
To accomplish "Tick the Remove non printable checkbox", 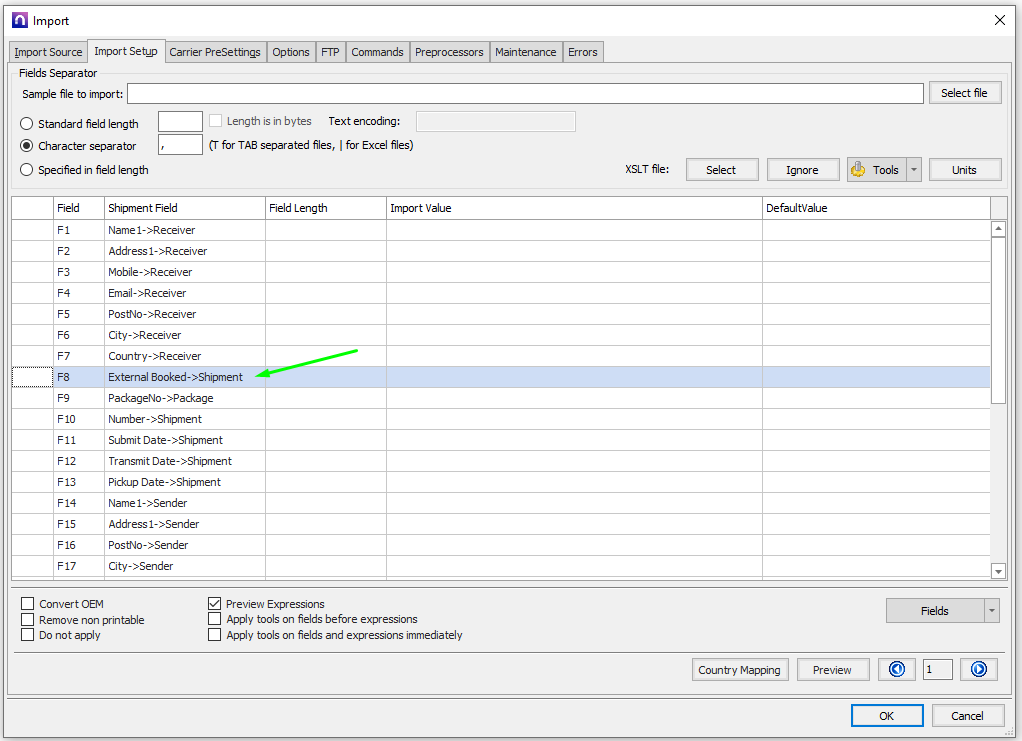I will tap(28, 620).
